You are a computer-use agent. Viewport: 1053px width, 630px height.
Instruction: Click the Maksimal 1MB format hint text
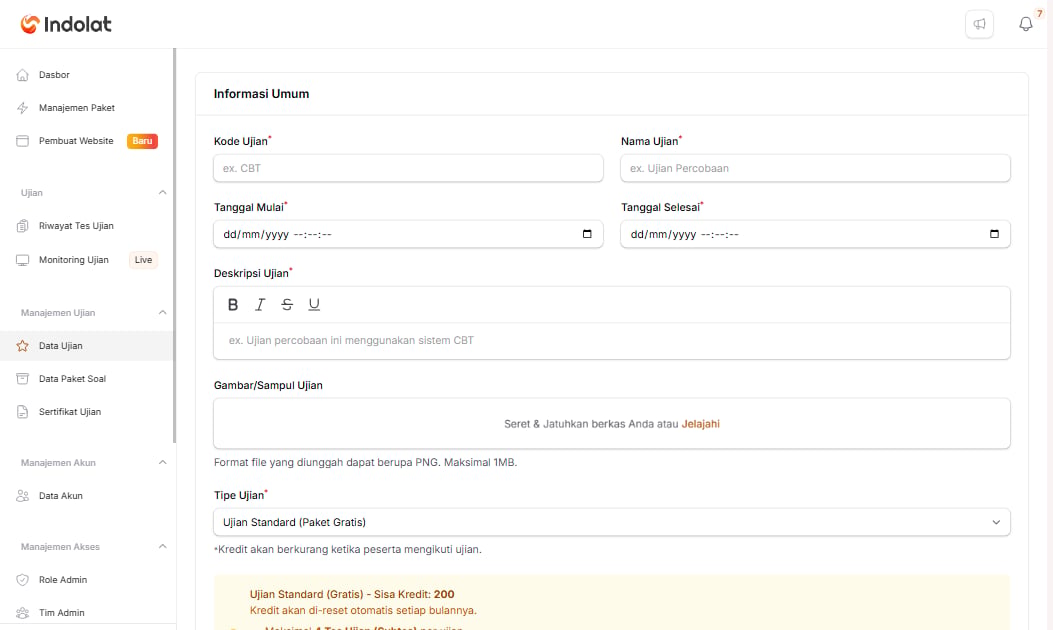click(x=365, y=462)
